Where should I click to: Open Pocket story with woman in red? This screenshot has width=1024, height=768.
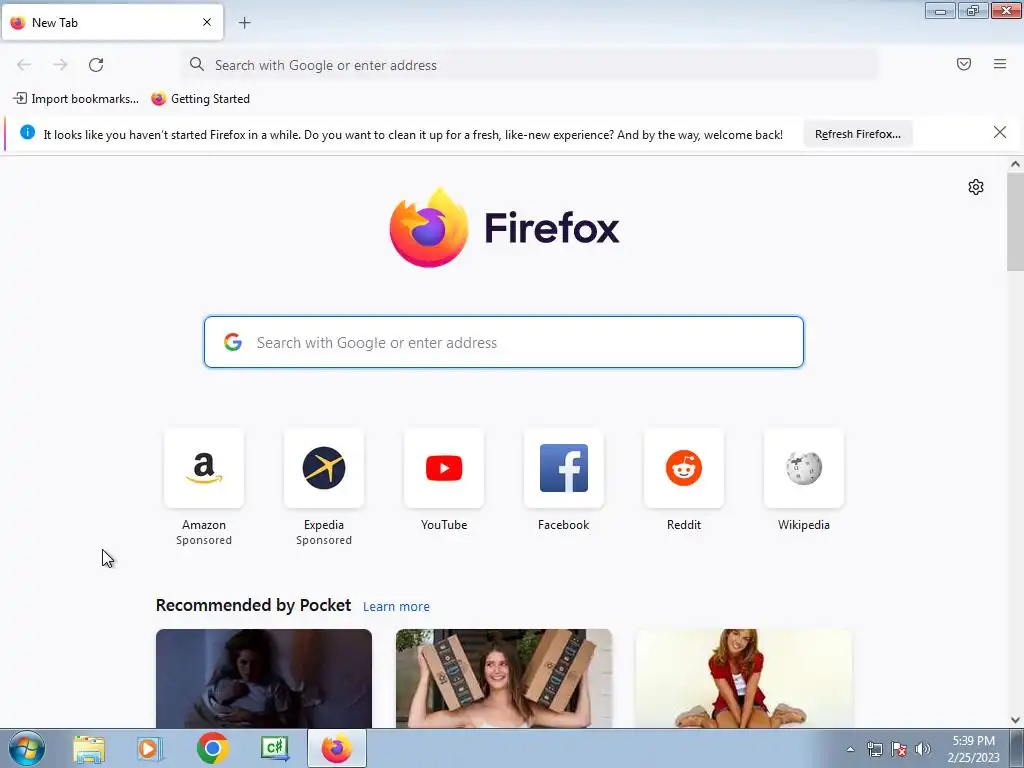tap(744, 679)
